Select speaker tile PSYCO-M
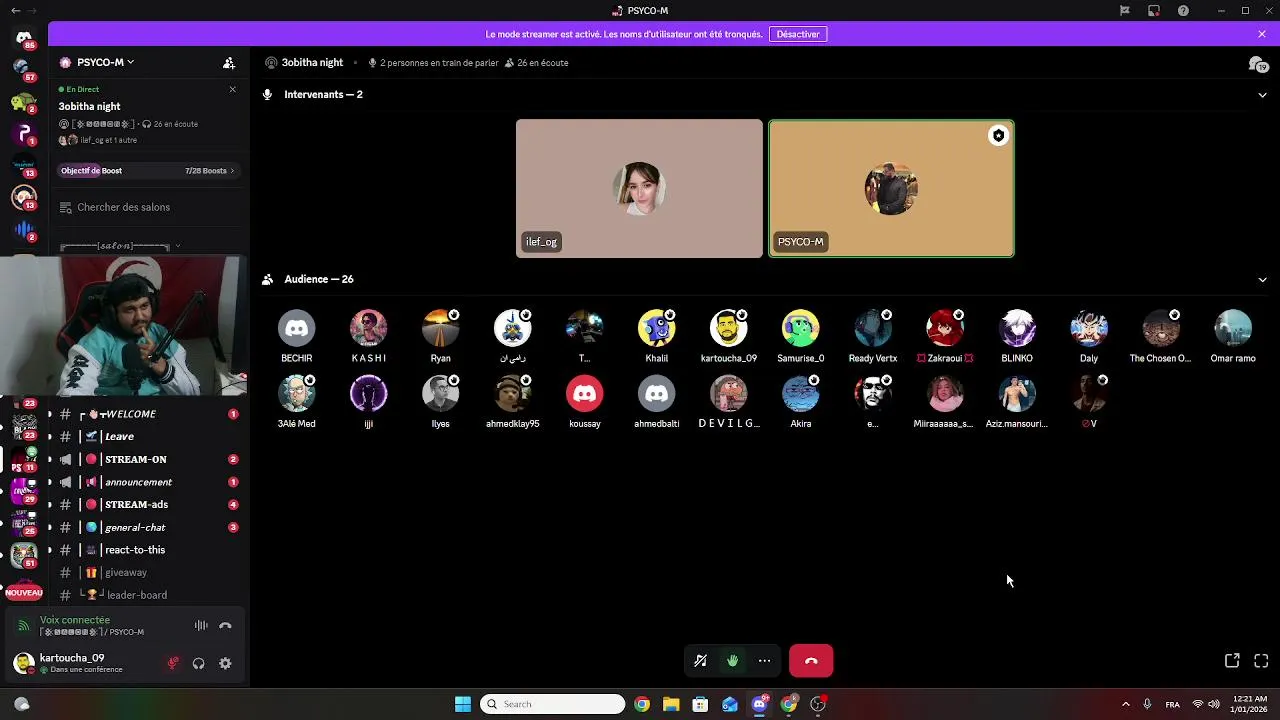This screenshot has height=720, width=1280. point(891,189)
